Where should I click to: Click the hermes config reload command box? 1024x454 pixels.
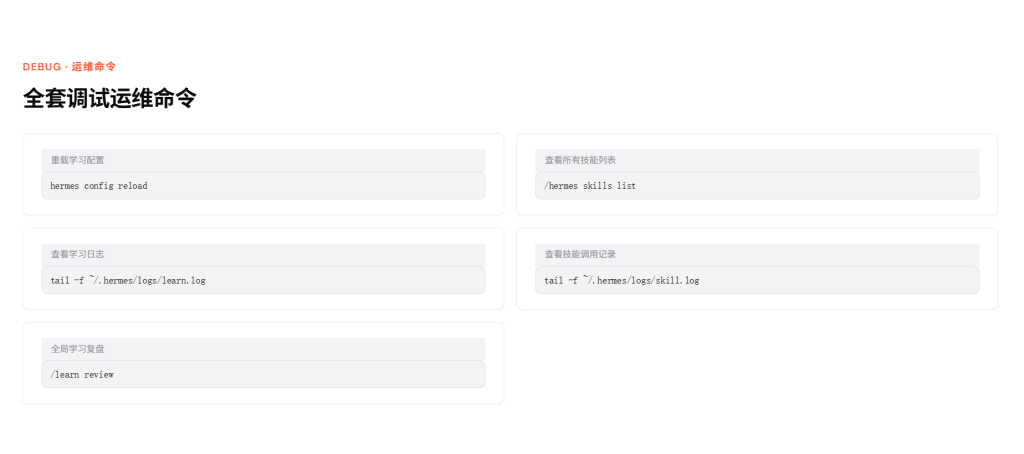(x=263, y=186)
